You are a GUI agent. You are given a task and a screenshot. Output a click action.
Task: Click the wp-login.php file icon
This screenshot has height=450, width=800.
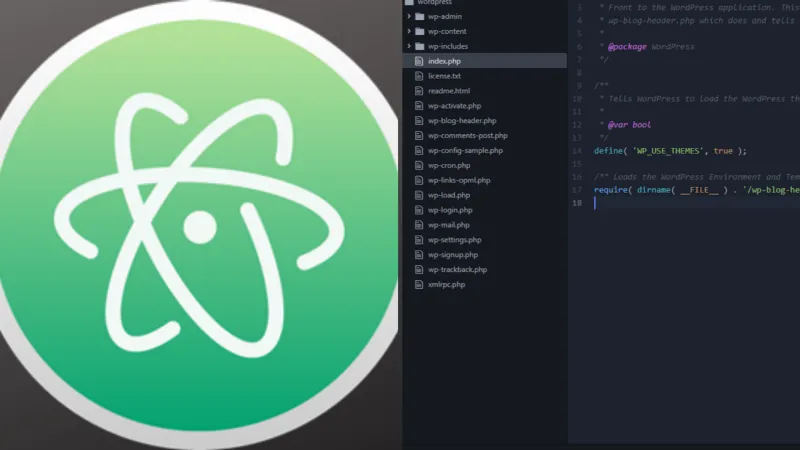[x=419, y=210]
